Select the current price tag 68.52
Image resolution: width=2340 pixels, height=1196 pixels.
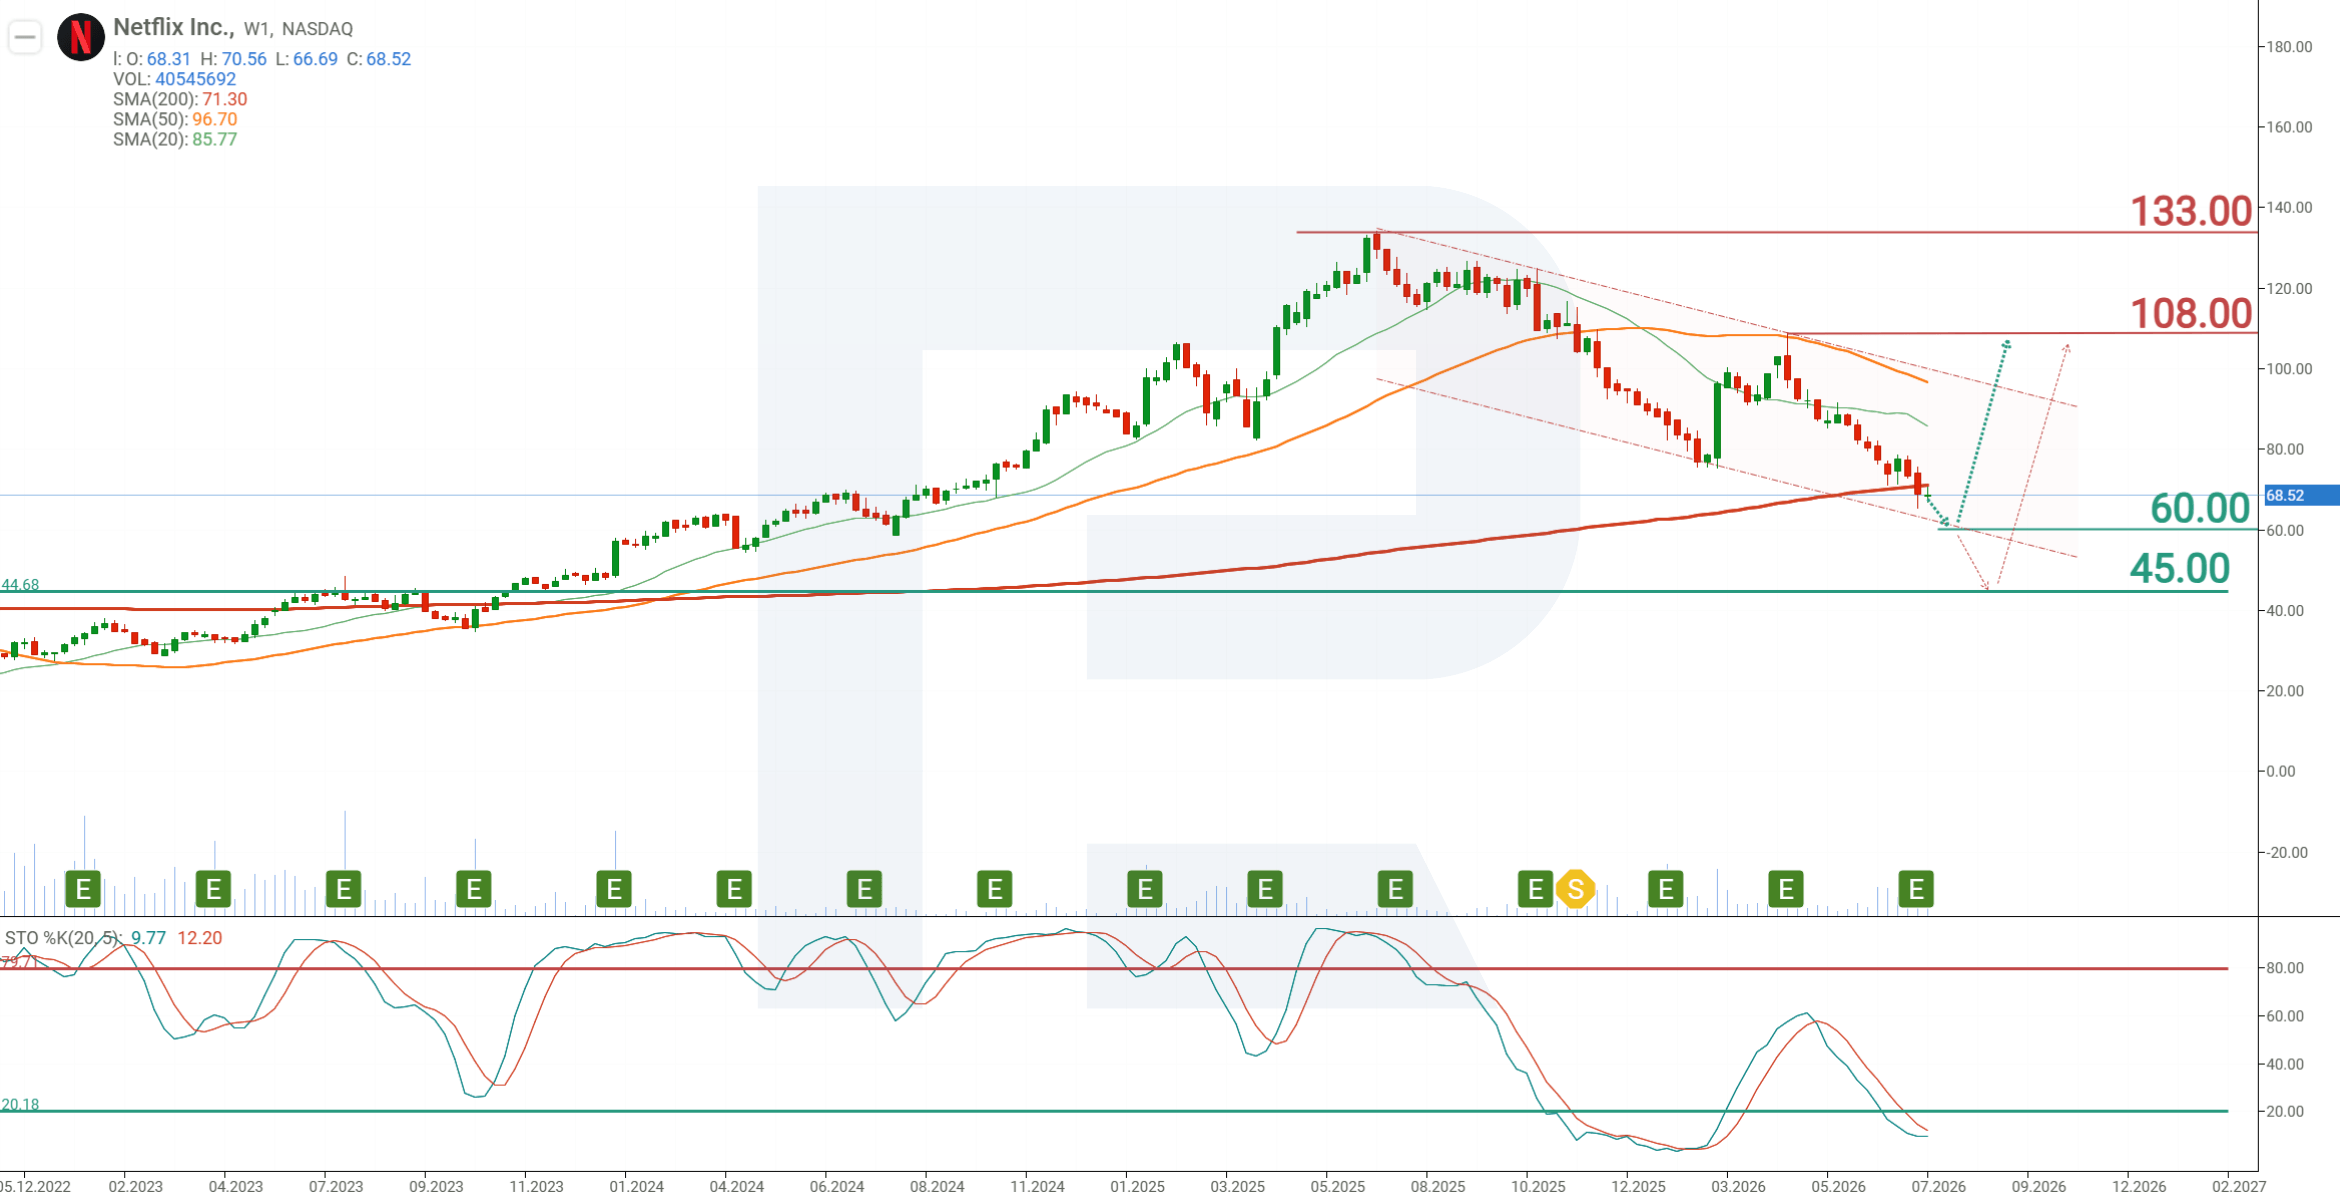point(2301,495)
